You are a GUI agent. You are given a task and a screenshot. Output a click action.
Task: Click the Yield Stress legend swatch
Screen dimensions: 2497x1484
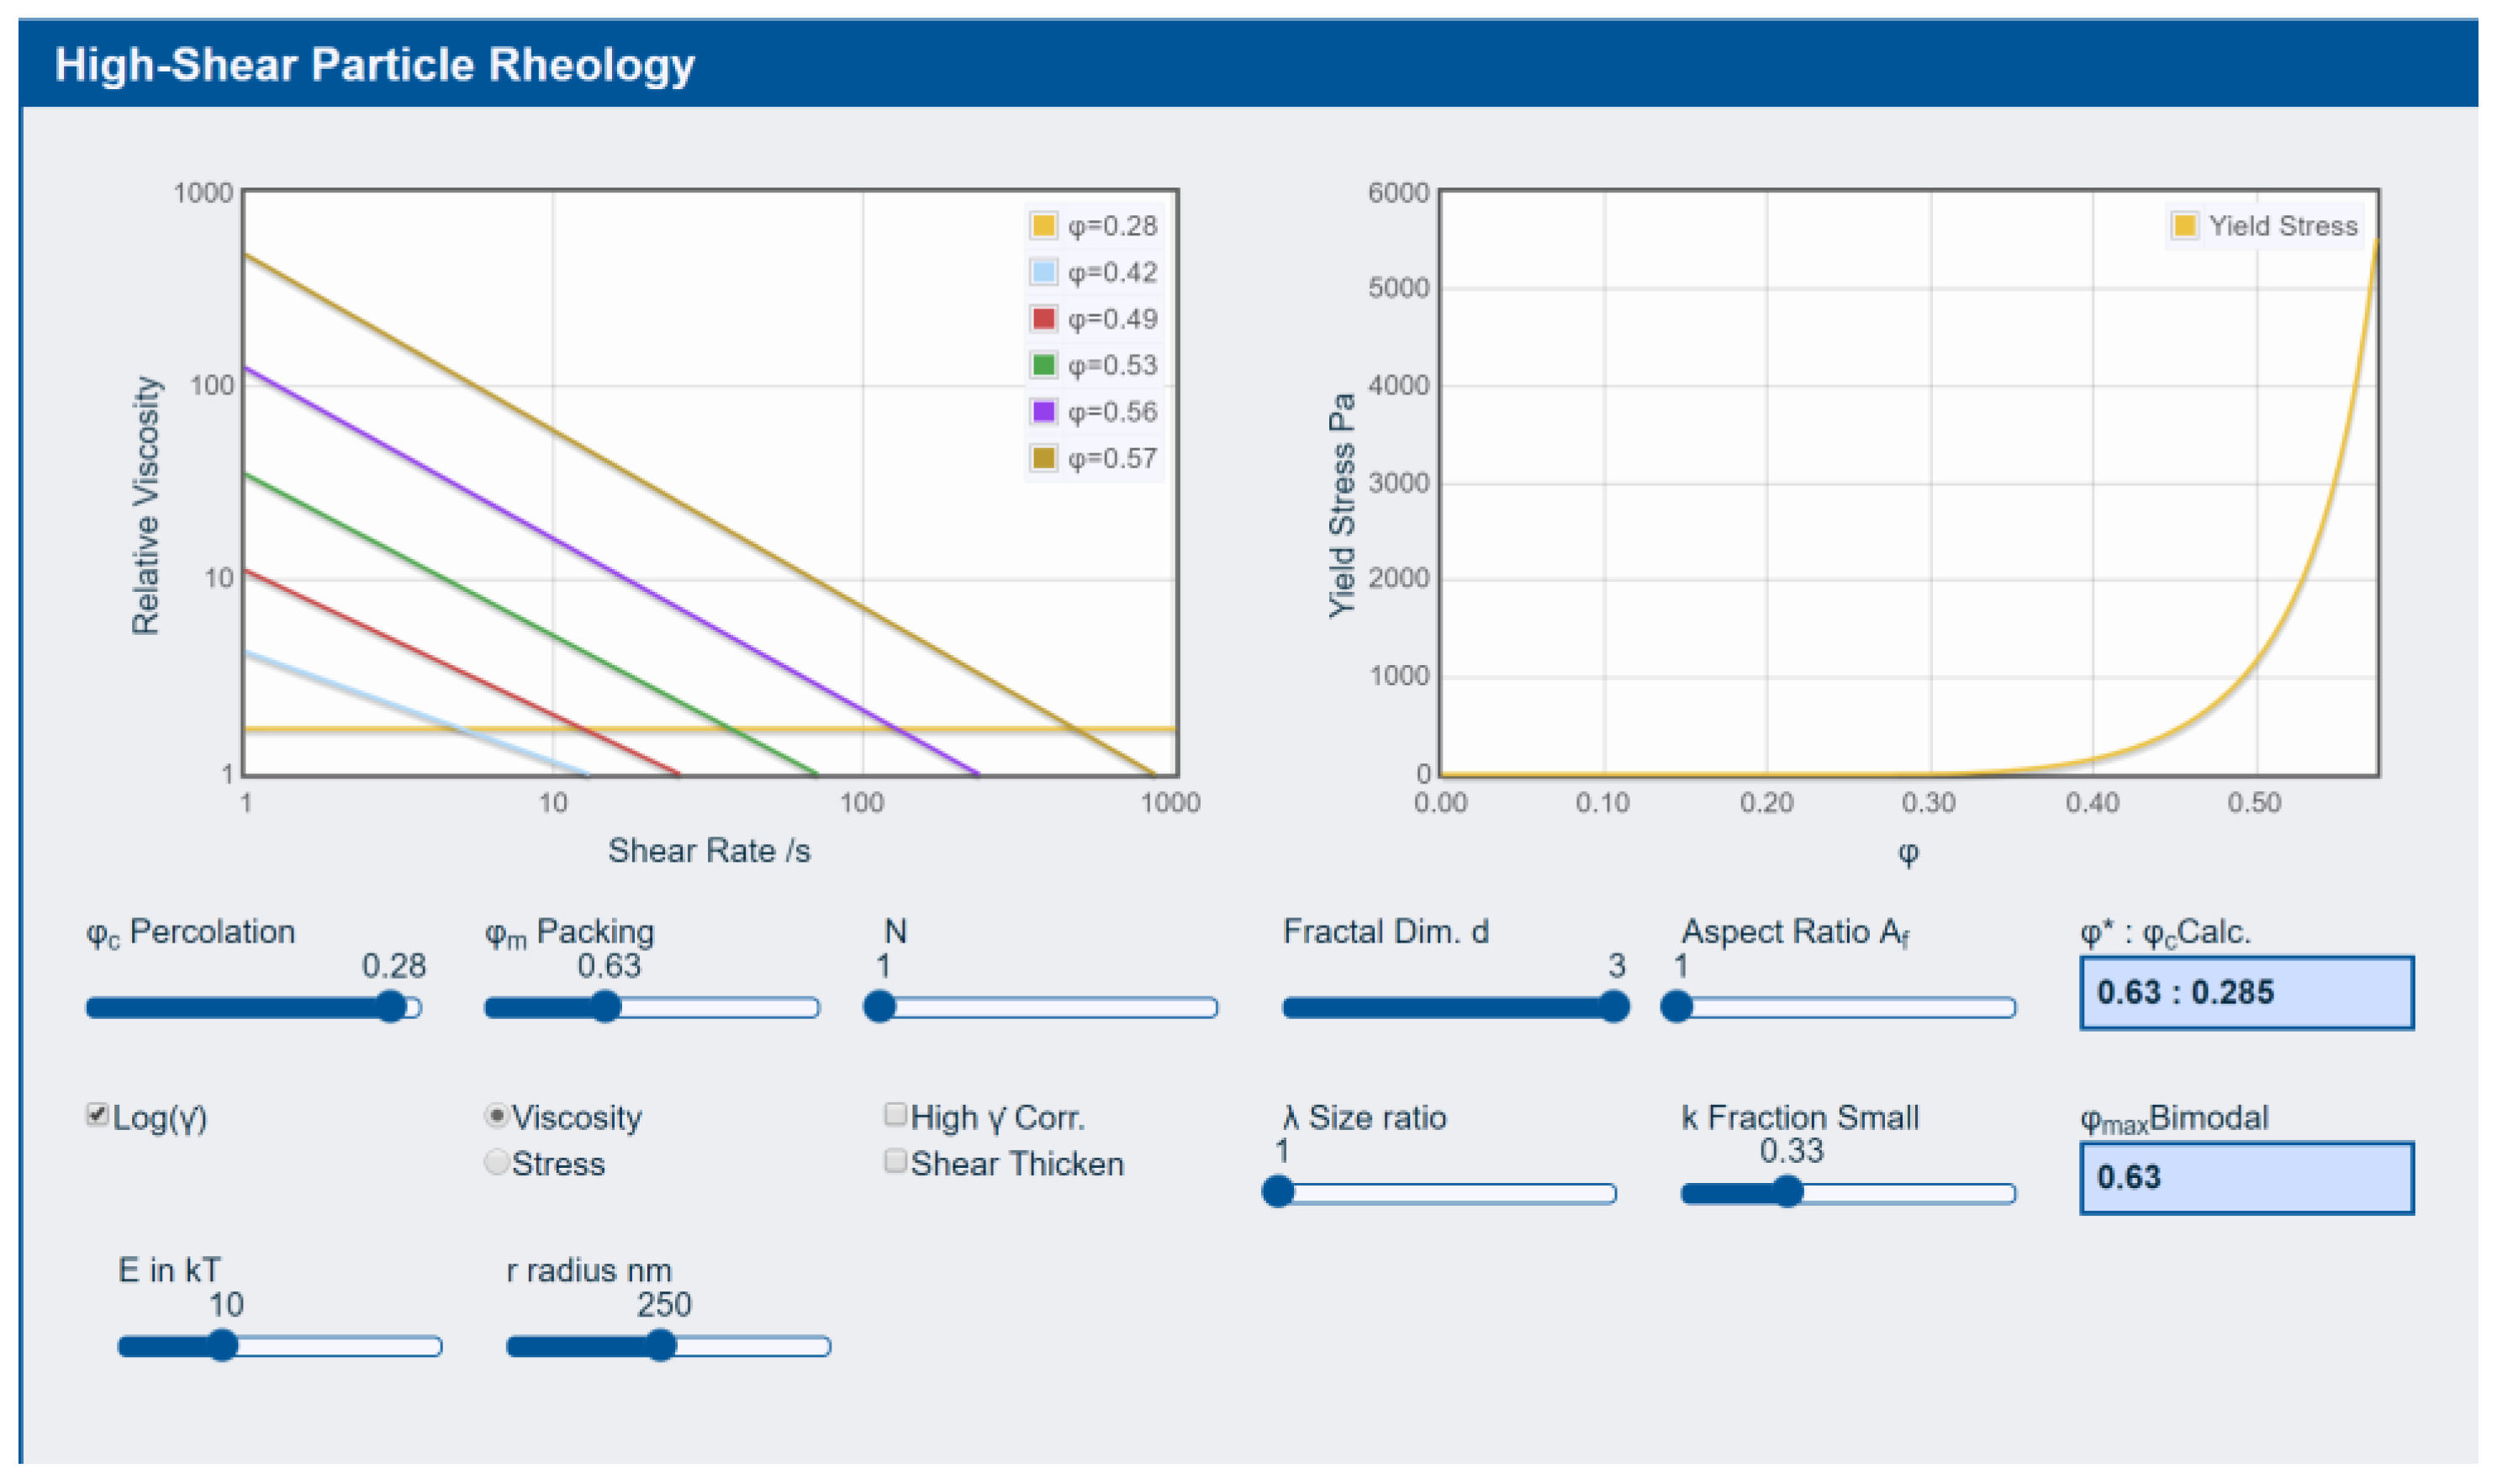pos(2184,226)
